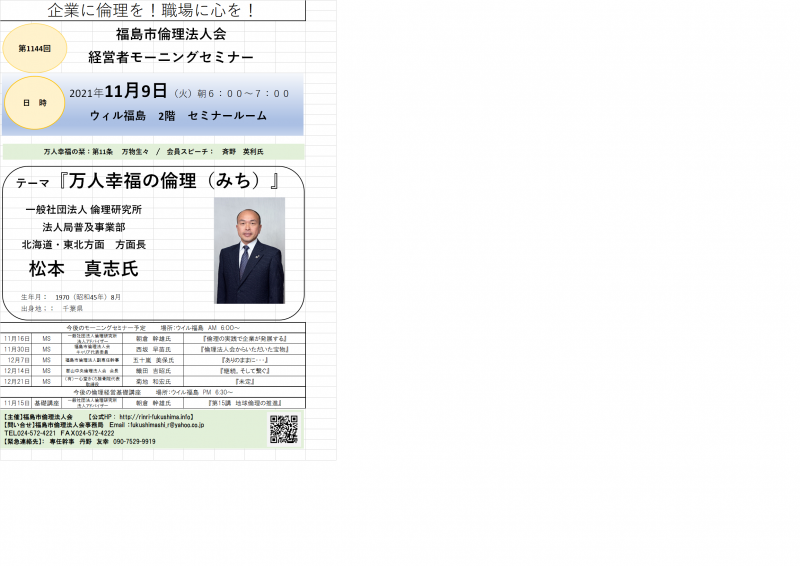Select the 基礎講座 cell in 11月15日 row
The image size is (800, 566).
(x=47, y=402)
